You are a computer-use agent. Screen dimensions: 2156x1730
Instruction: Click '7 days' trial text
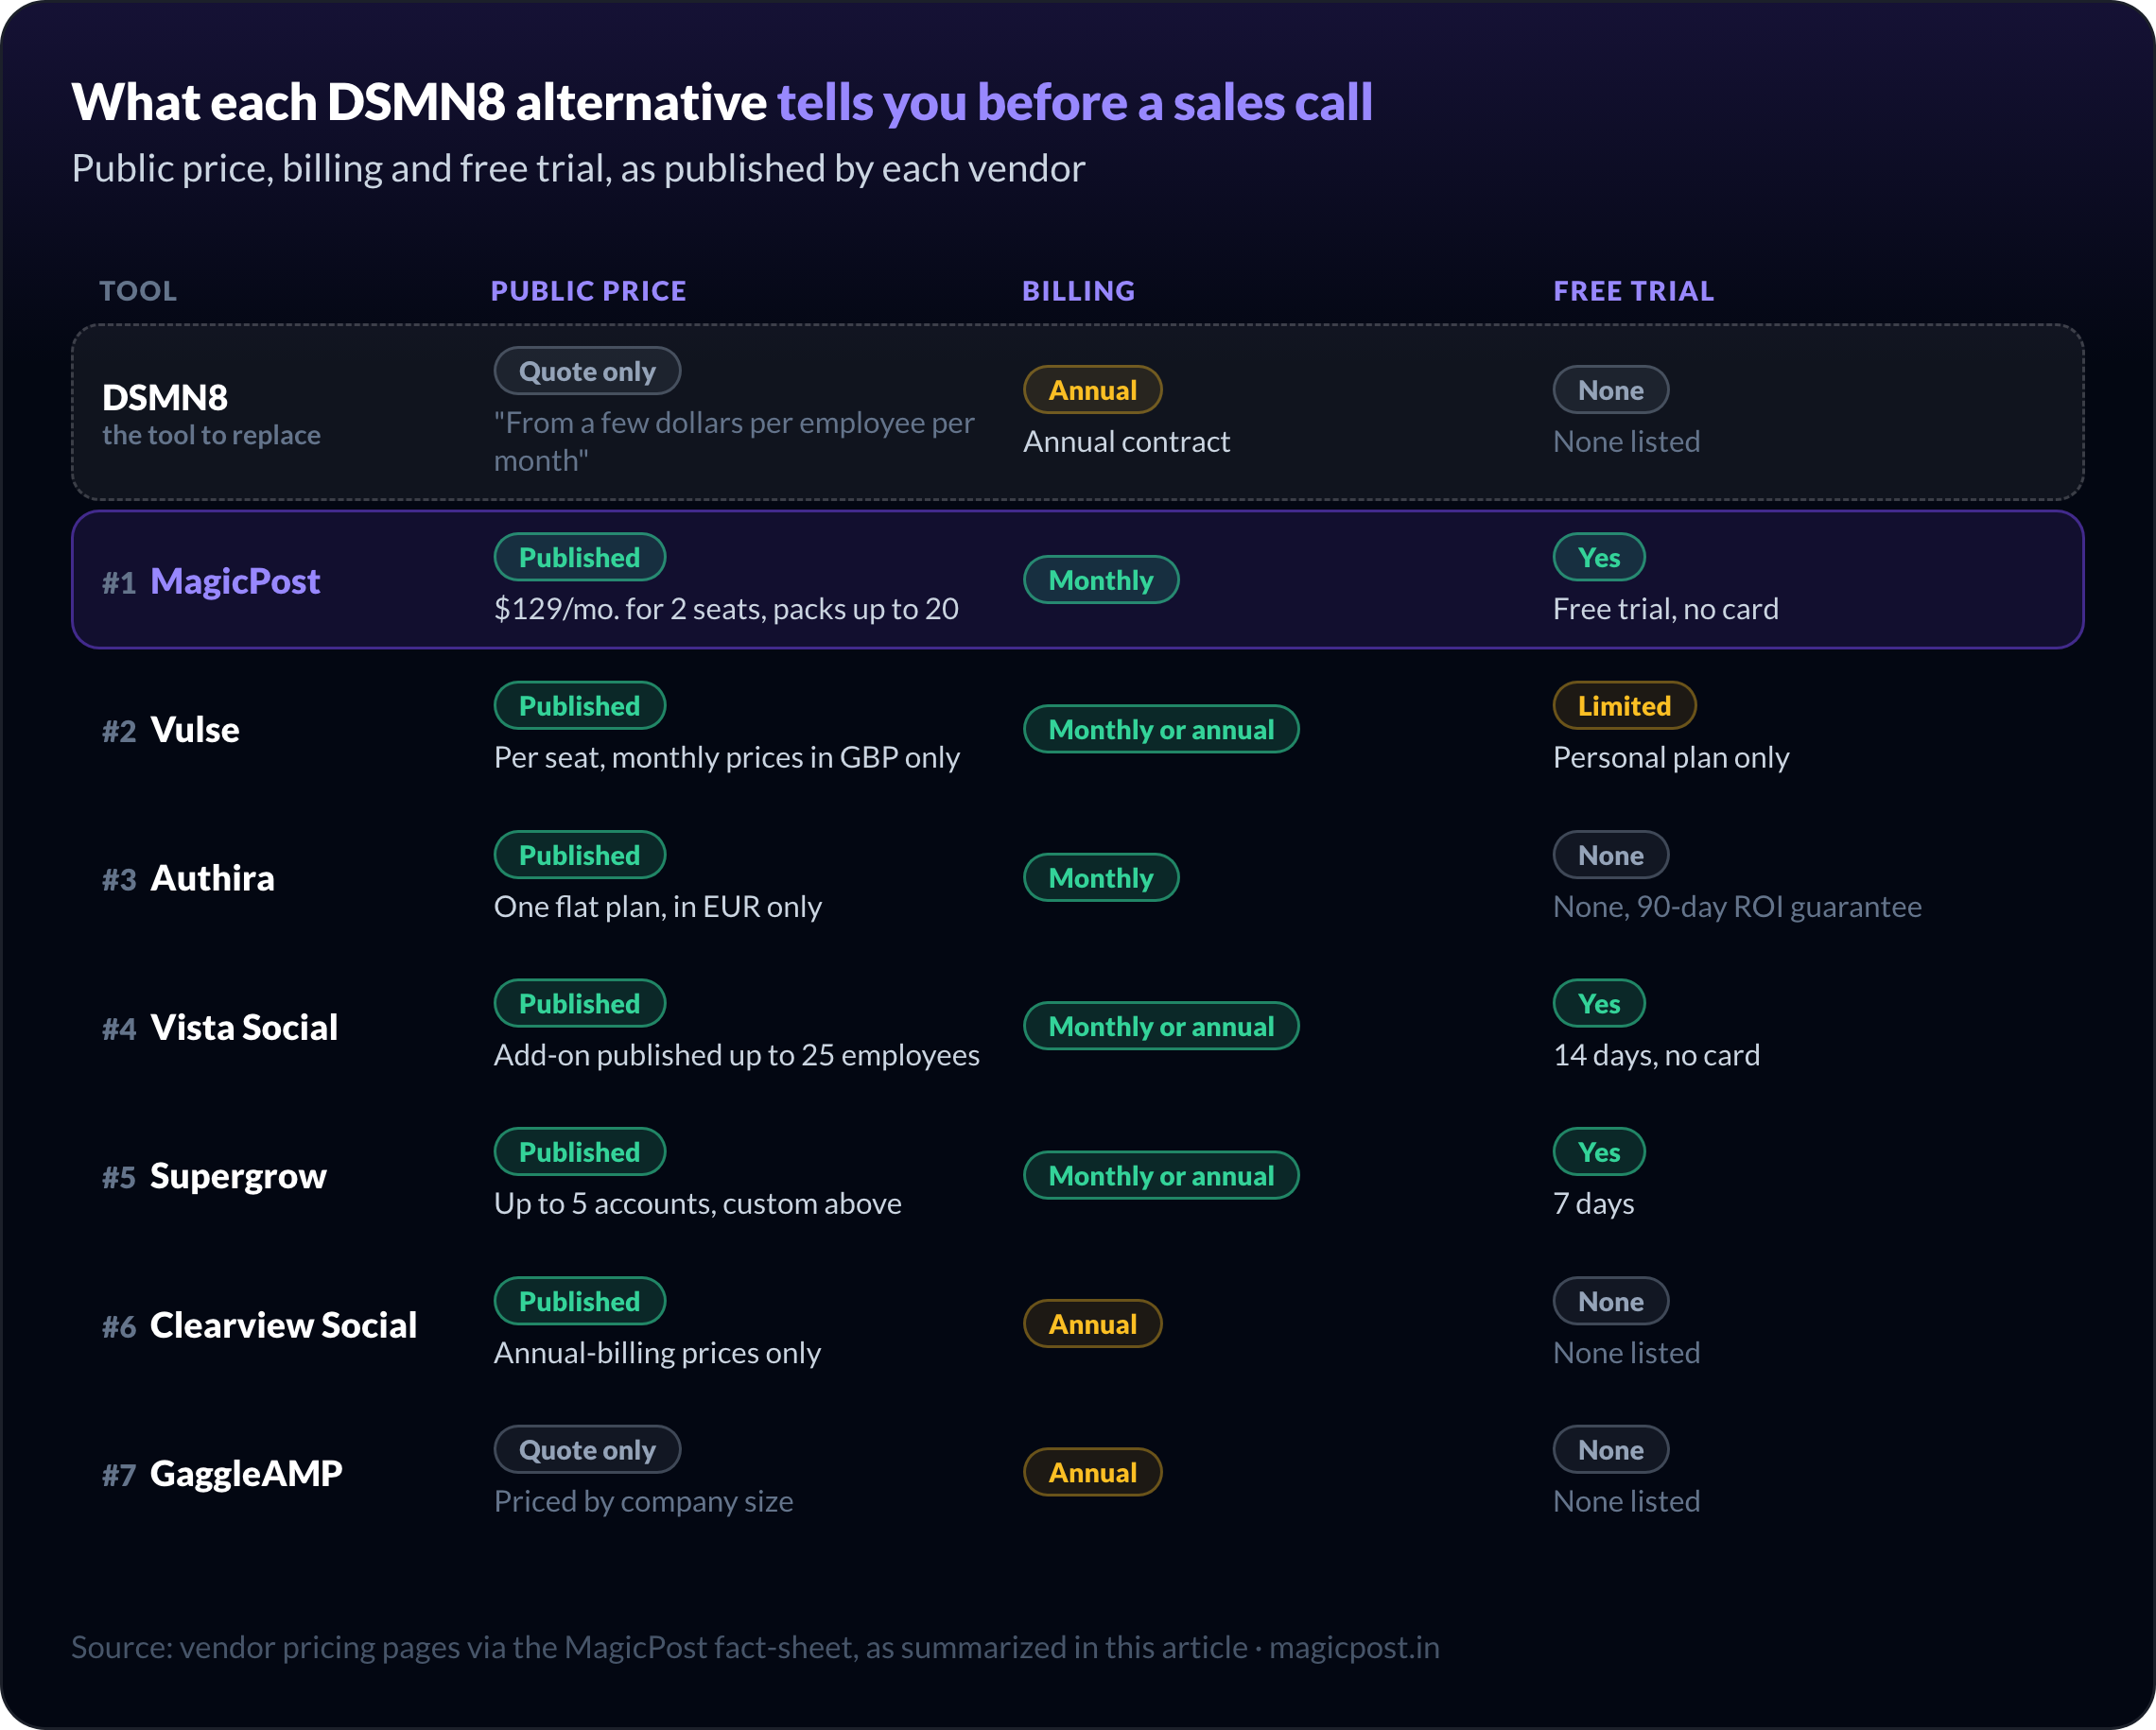coord(1593,1203)
